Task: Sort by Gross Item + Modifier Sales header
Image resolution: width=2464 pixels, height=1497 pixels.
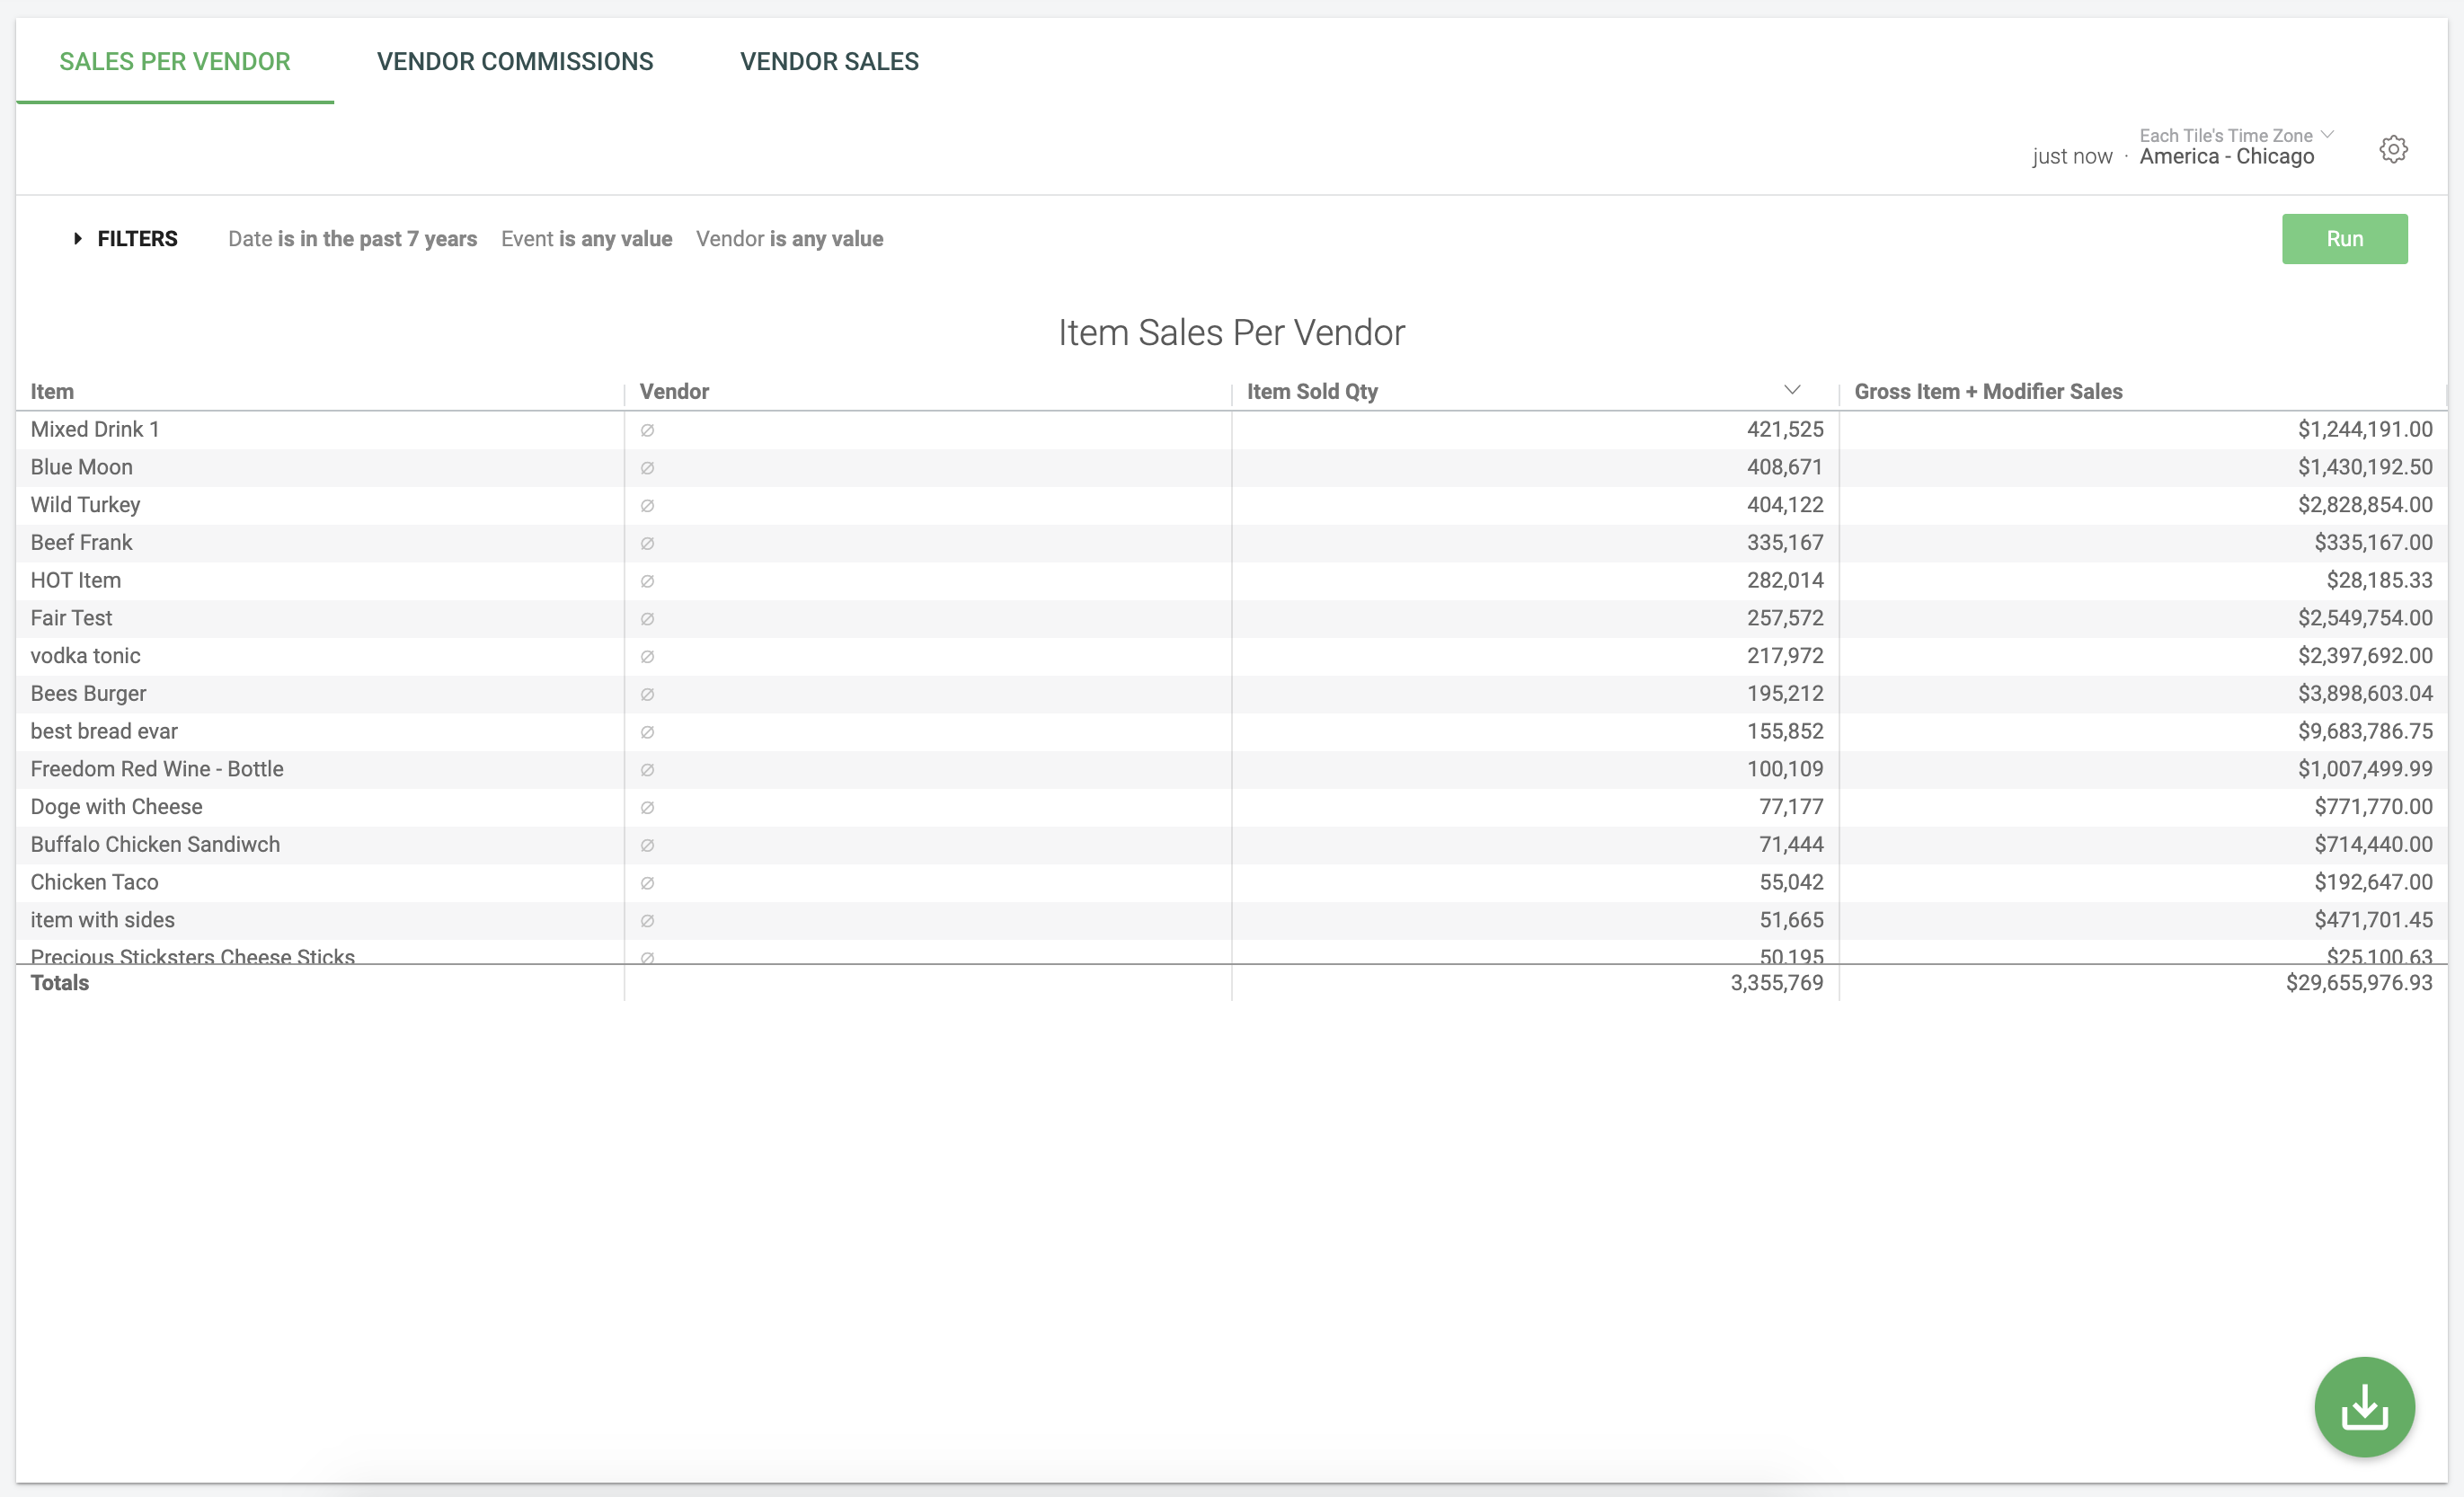Action: (x=1988, y=391)
